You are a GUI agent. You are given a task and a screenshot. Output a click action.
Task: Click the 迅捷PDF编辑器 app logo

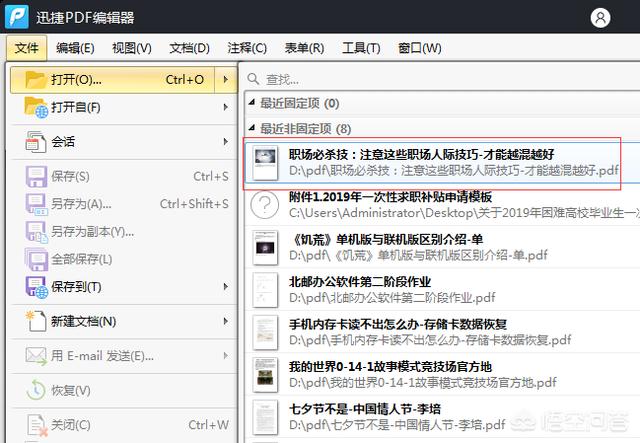(x=17, y=17)
